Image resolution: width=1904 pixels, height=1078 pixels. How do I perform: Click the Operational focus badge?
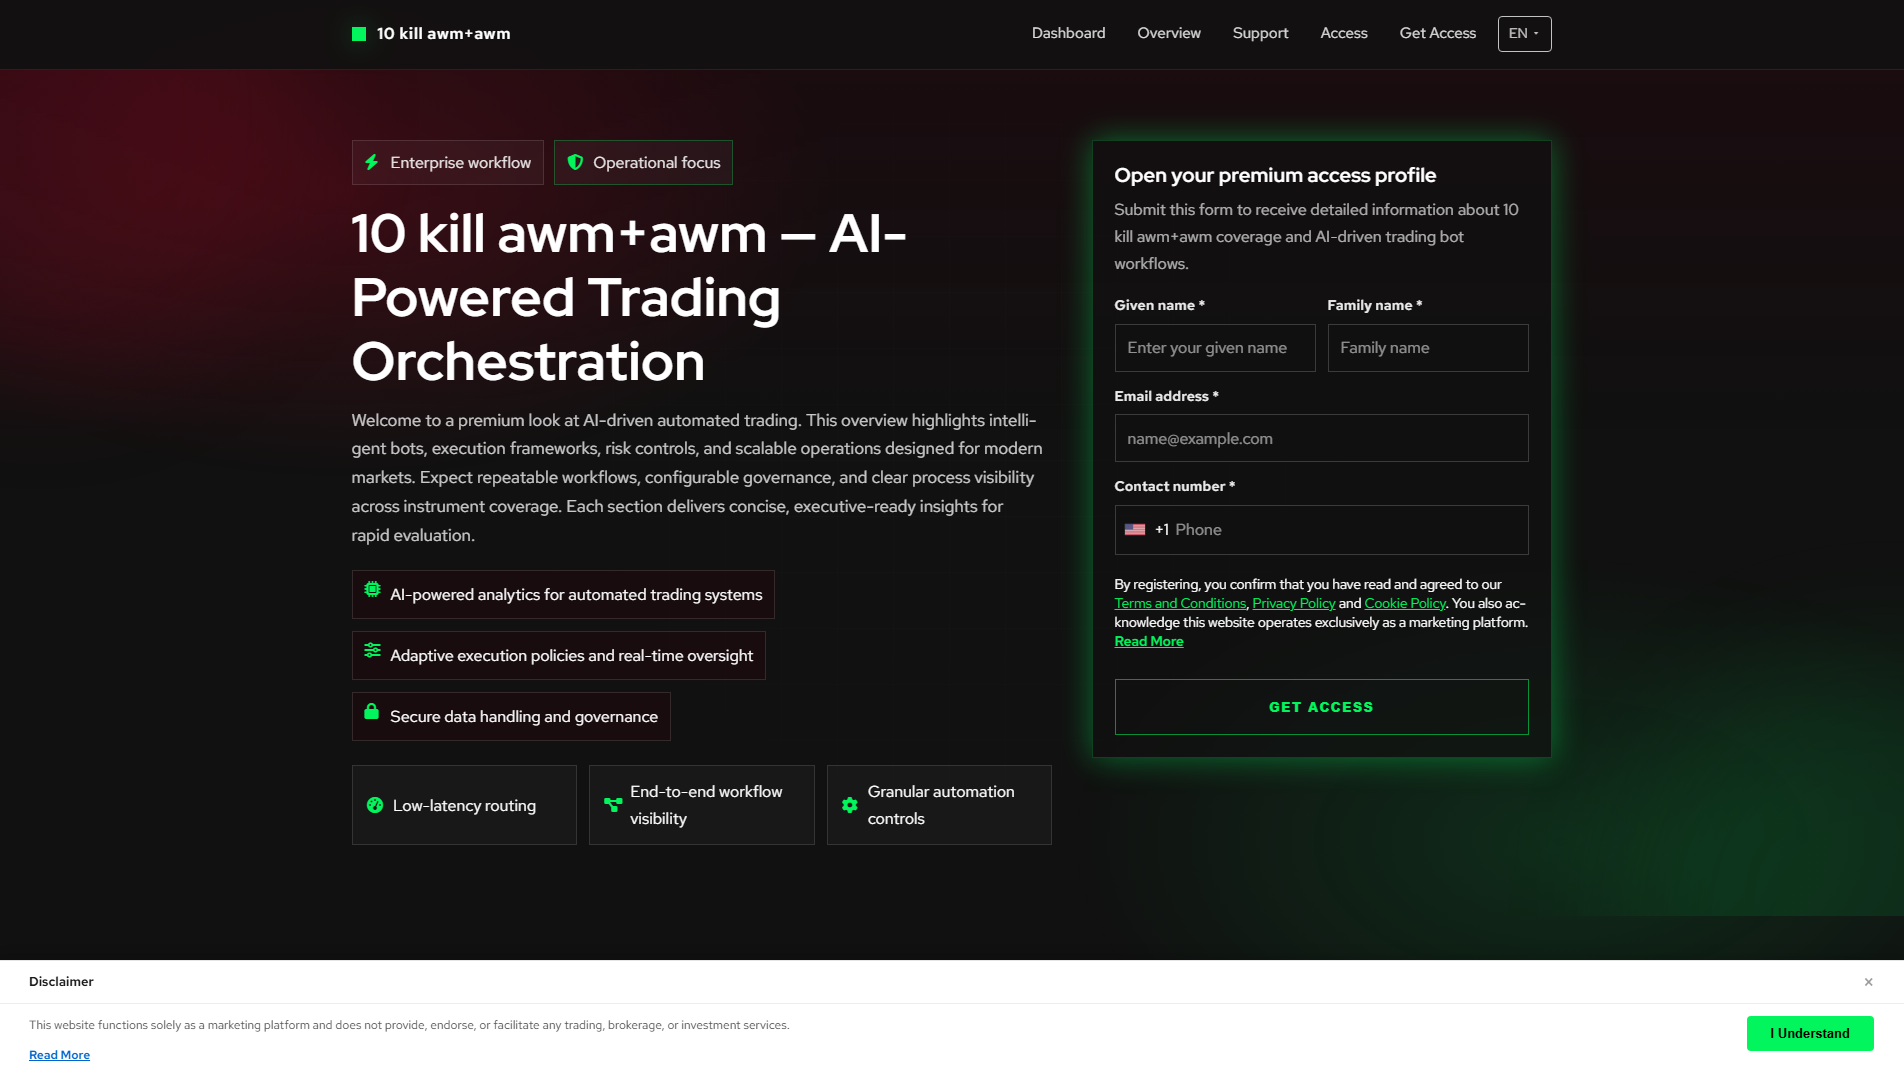coord(643,162)
